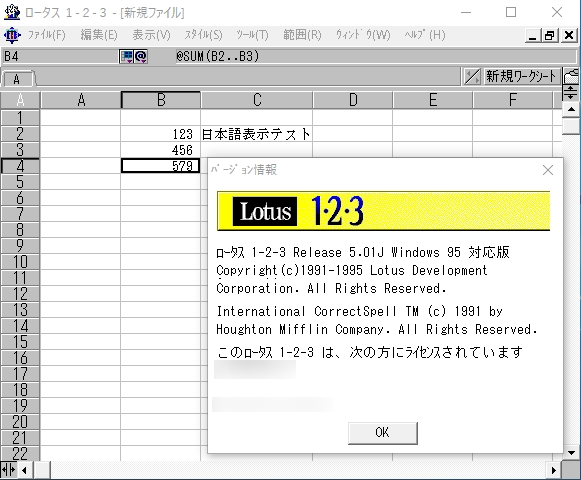This screenshot has height=480, width=581.
Task: Click the horizontal splitter icon at bottom left
Action: click(x=9, y=470)
